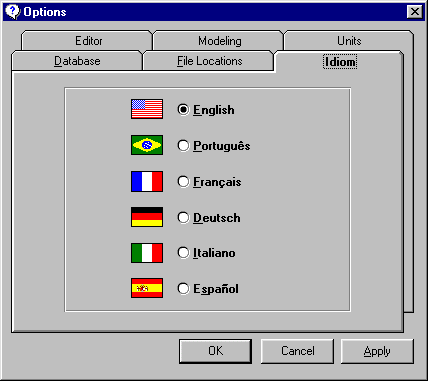Click the Options help icon in title bar
428x381 pixels.
coord(13,12)
